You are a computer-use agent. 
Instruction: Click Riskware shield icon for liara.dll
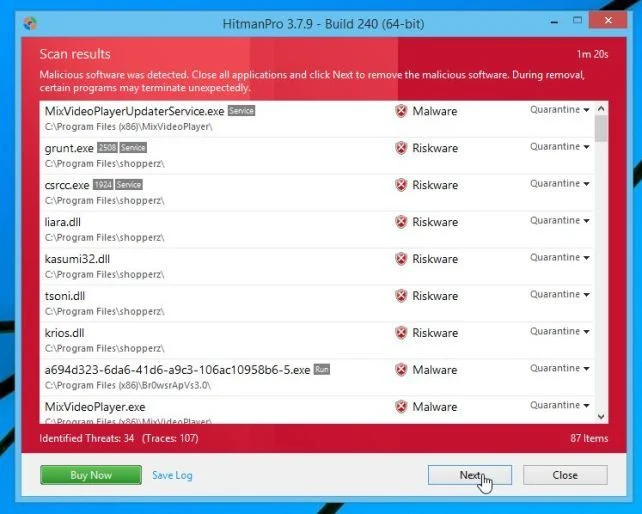401,222
